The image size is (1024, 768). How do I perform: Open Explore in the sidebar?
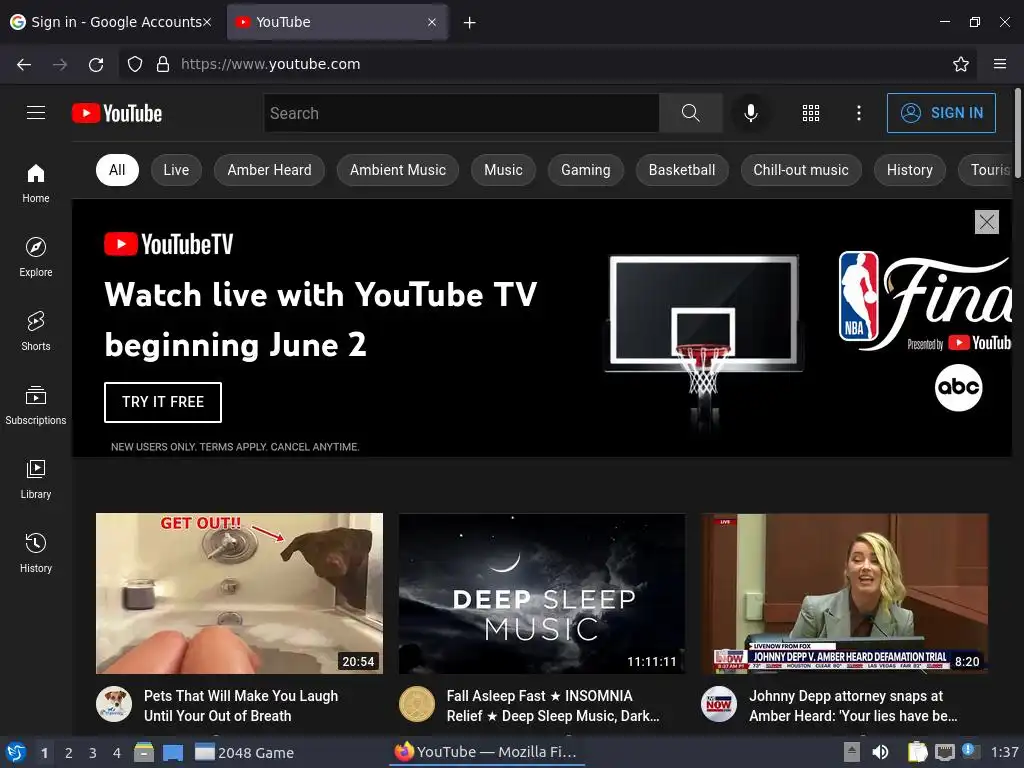[x=36, y=257]
